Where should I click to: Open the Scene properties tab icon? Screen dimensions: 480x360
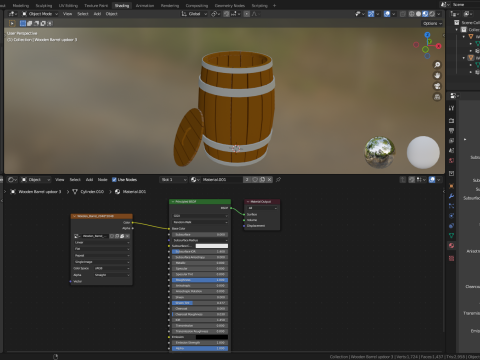(x=451, y=151)
